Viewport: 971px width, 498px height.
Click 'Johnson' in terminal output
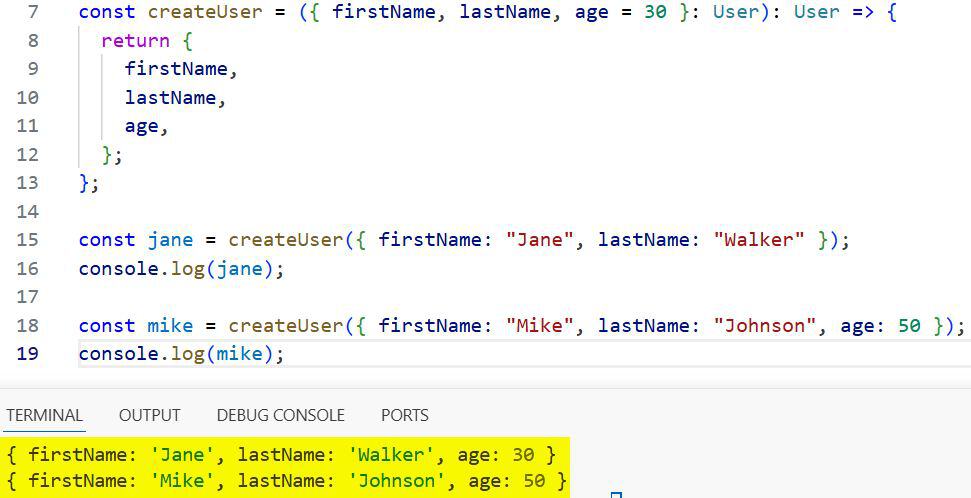pyautogui.click(x=396, y=481)
